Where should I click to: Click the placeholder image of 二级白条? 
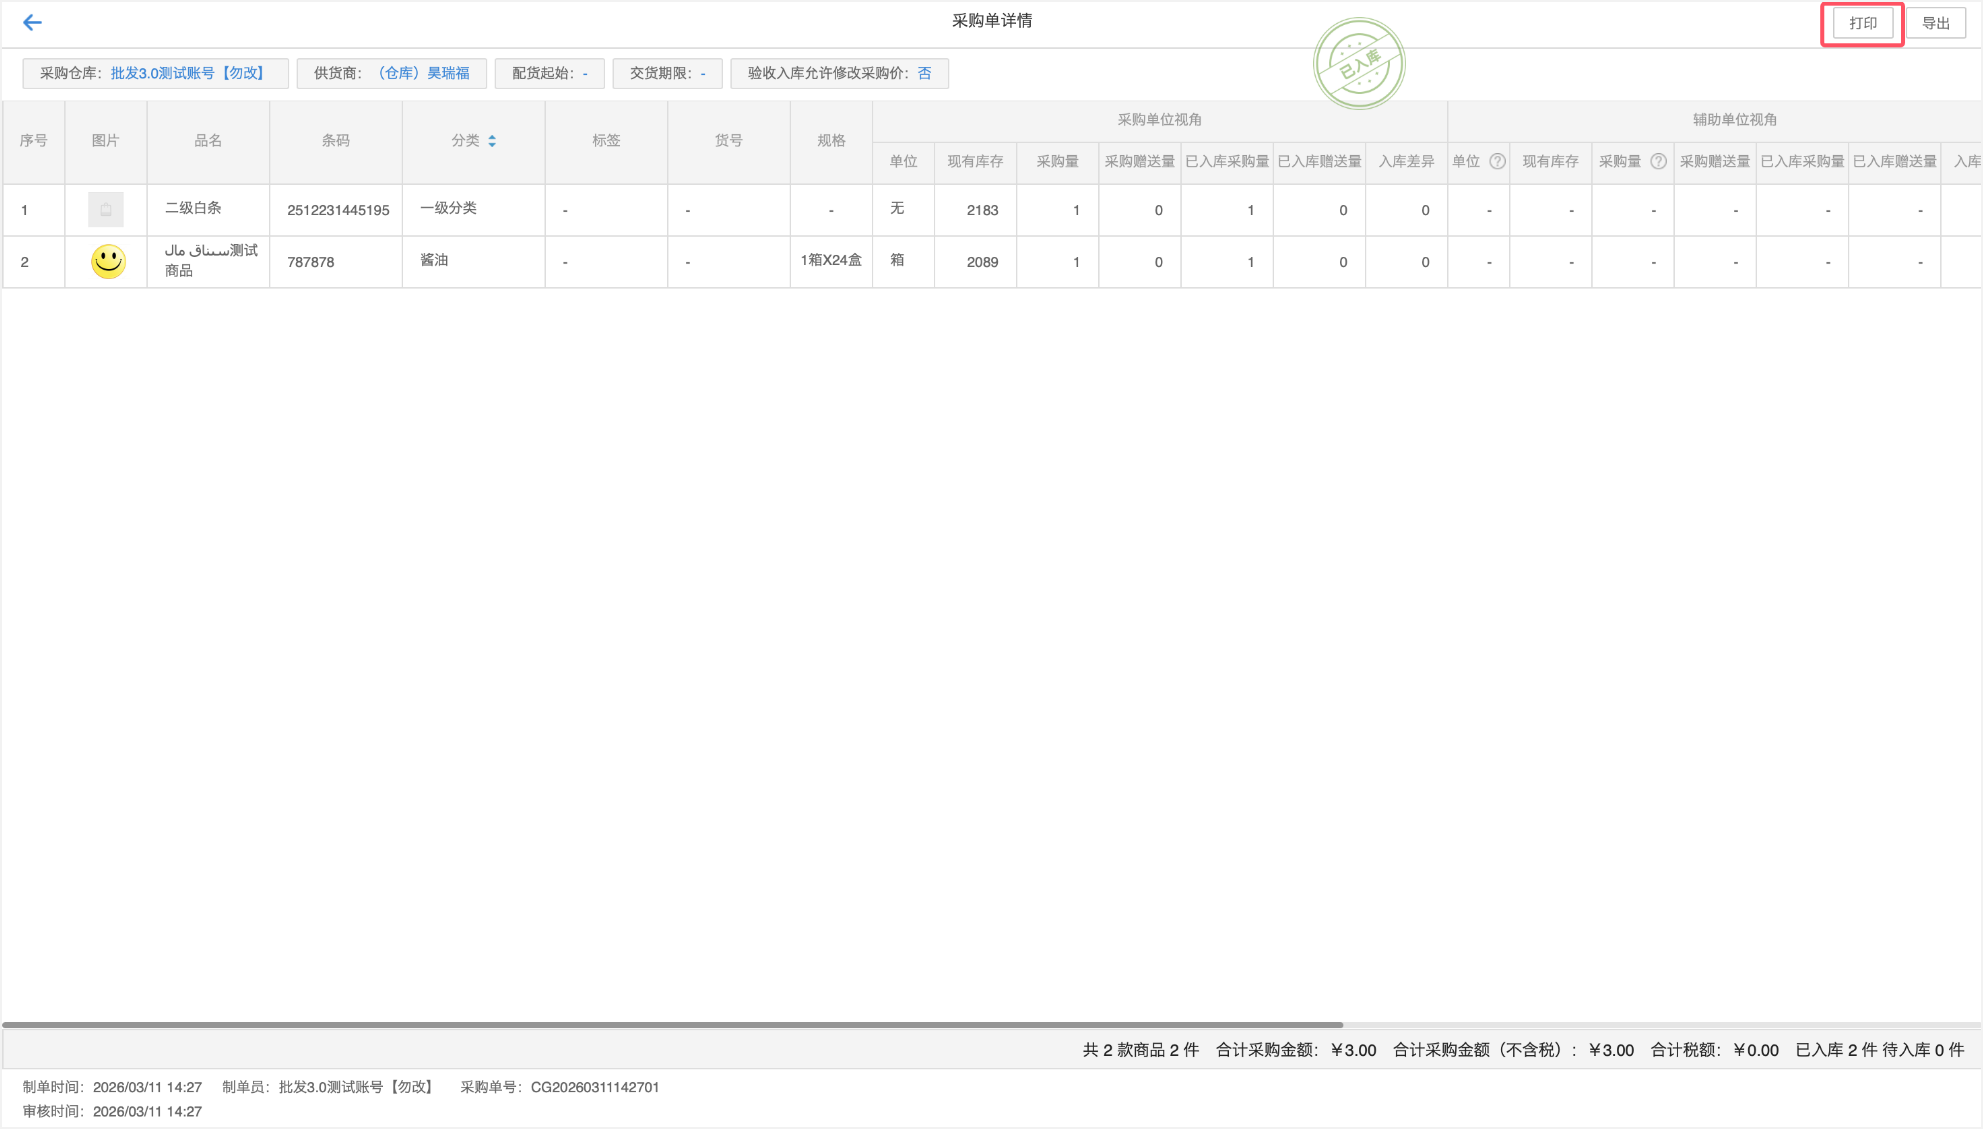106,210
